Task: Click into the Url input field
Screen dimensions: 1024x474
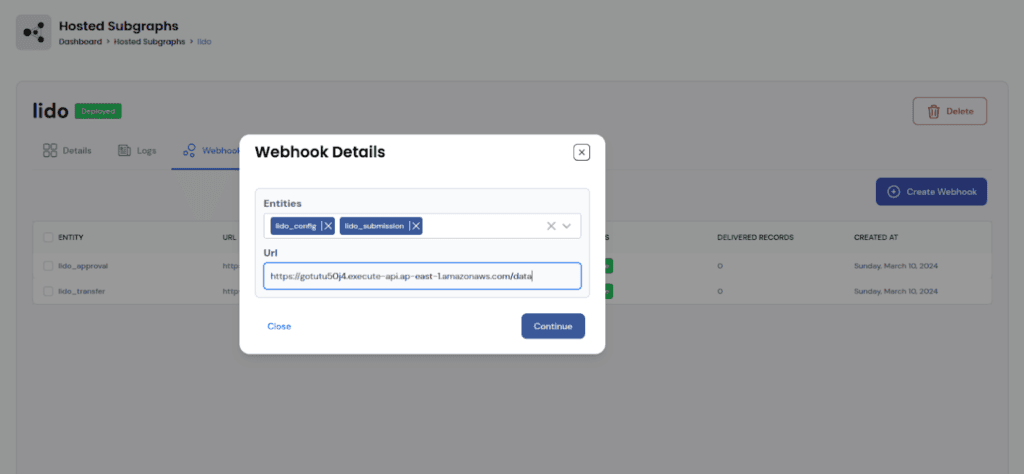Action: tap(422, 276)
